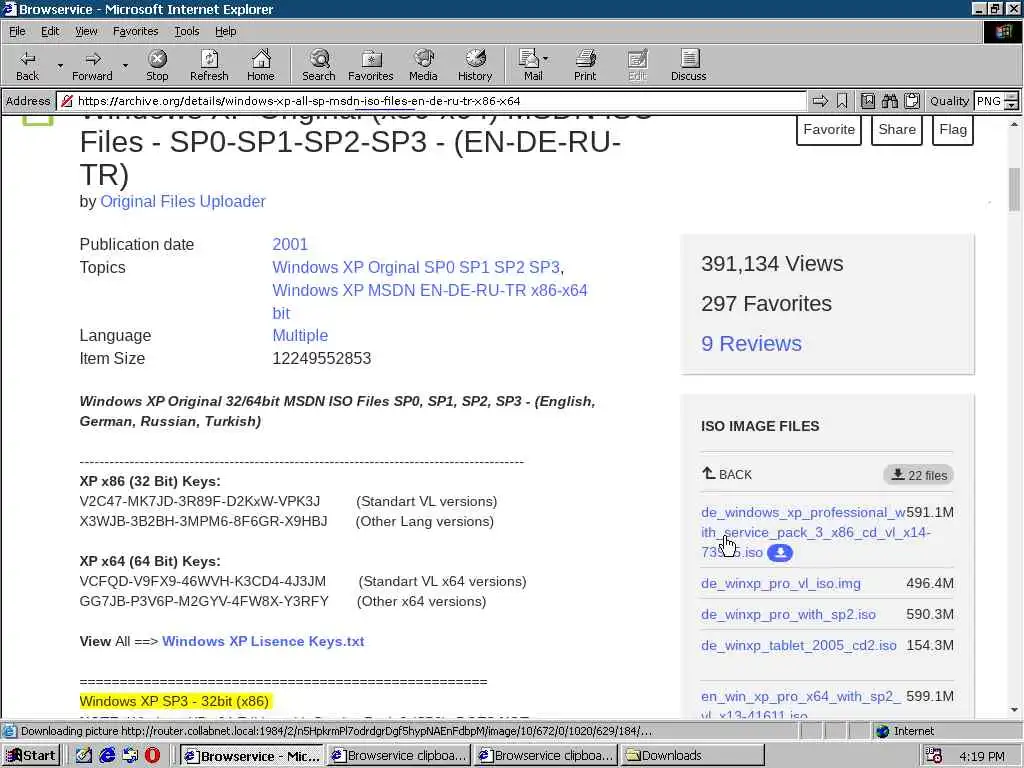Switch to first Browservice clipboard taskbar window
Screen dimensions: 1024x768
[x=398, y=756]
